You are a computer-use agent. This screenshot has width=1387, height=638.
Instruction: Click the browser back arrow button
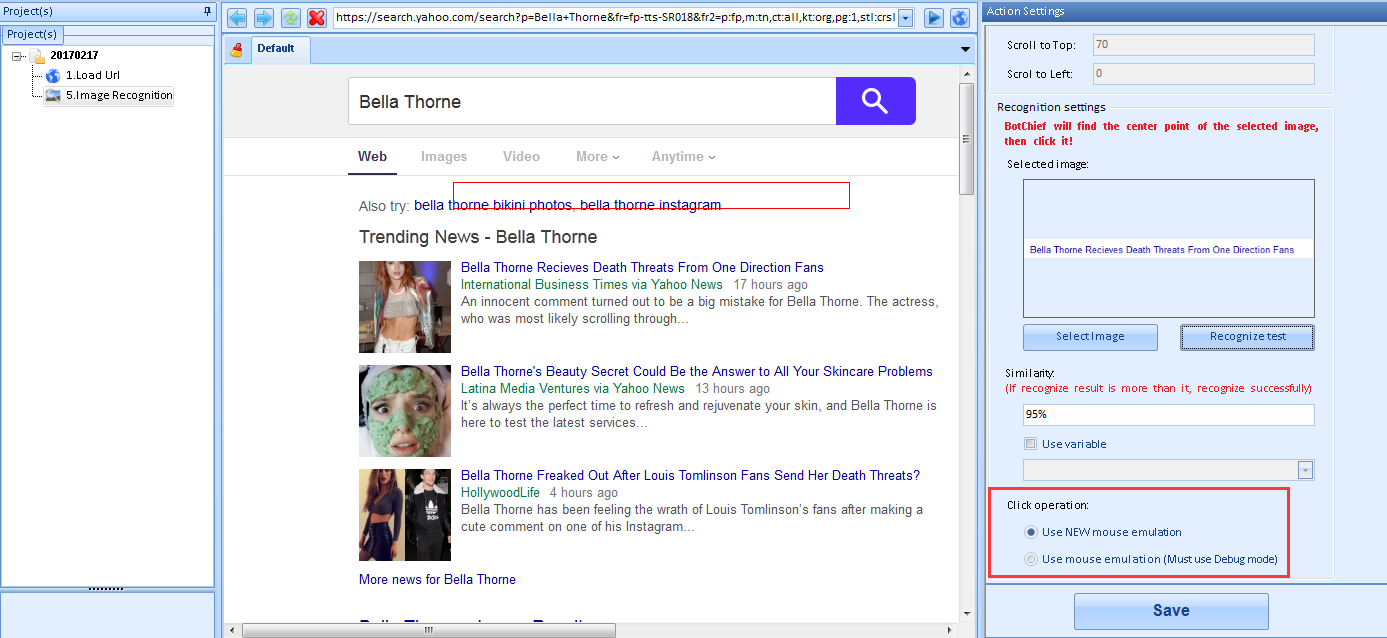[237, 18]
